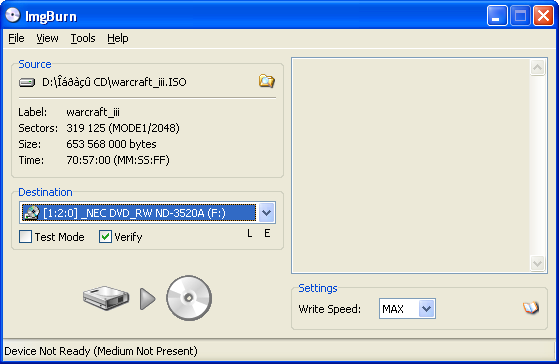Viewport: 559px width, 364px height.
Task: Click the drive icon in destination combo
Action: (x=31, y=213)
